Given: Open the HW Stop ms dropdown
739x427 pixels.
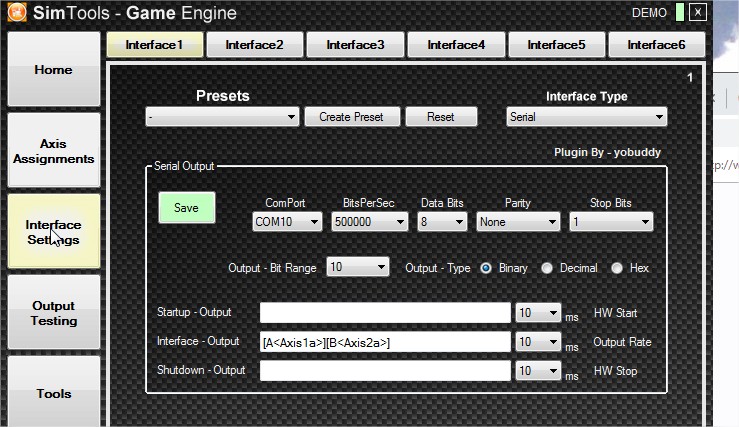Looking at the screenshot, I should point(538,371).
